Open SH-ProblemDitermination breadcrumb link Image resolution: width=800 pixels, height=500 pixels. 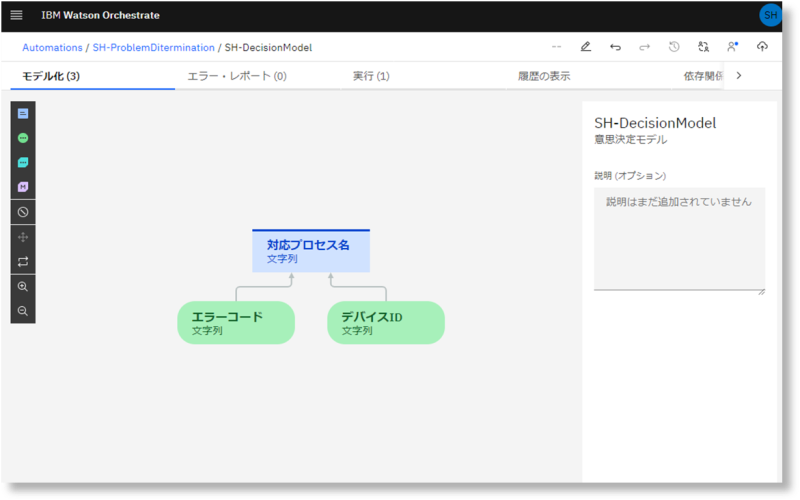tap(153, 47)
